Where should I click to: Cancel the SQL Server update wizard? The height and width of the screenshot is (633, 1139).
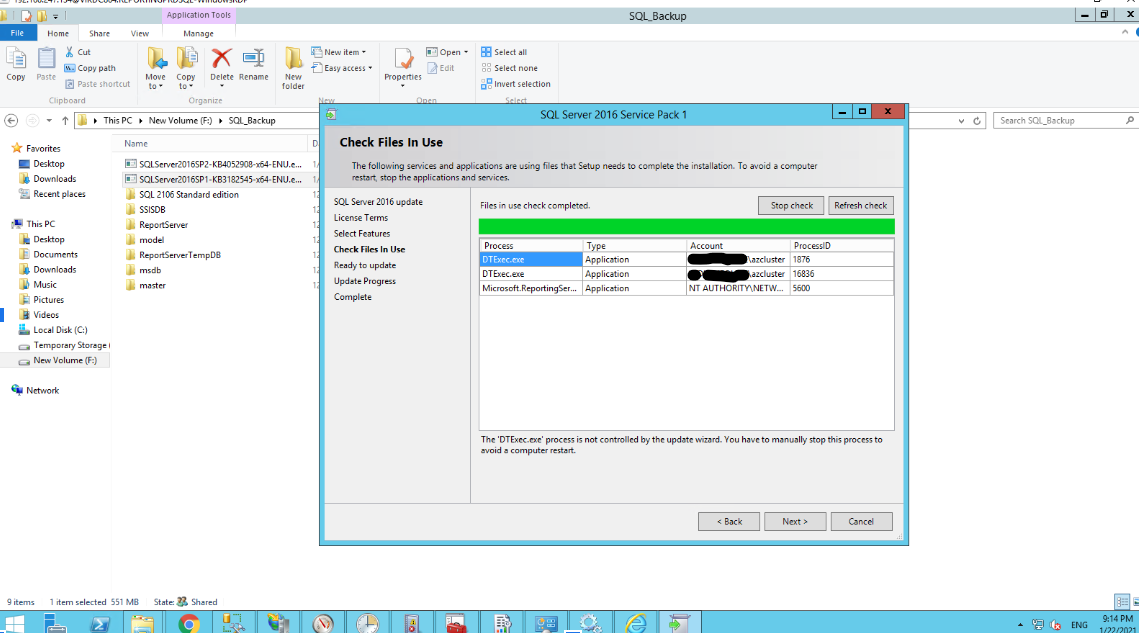coord(861,521)
